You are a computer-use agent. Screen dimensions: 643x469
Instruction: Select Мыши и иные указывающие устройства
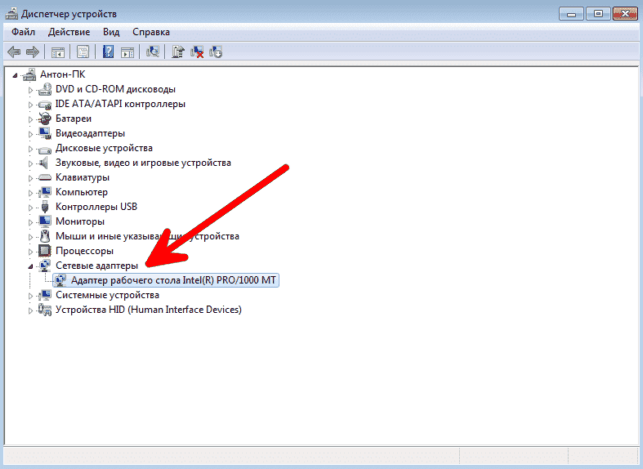click(147, 236)
